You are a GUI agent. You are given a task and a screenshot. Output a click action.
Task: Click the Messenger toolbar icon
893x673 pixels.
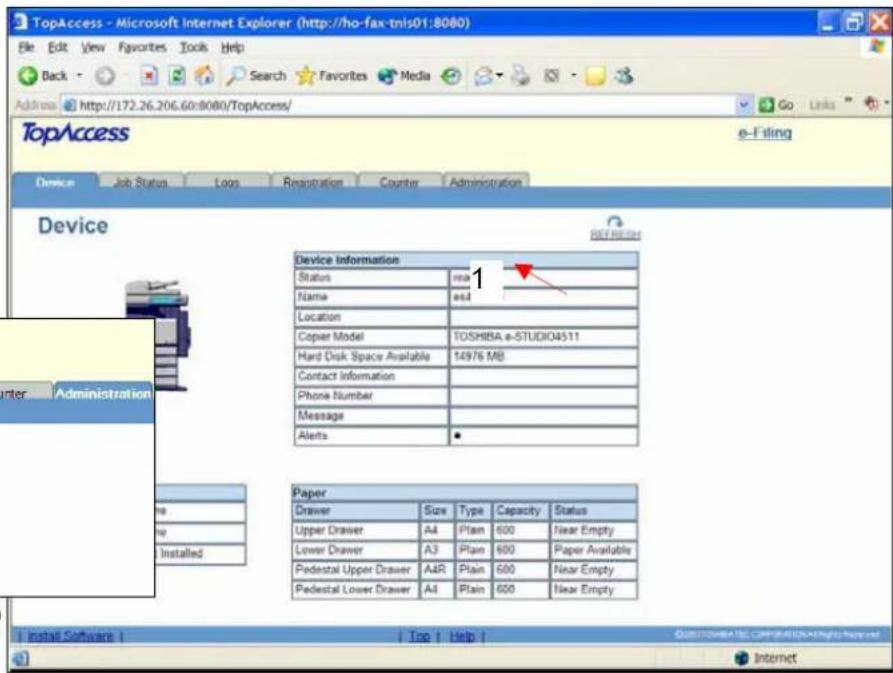coord(624,76)
